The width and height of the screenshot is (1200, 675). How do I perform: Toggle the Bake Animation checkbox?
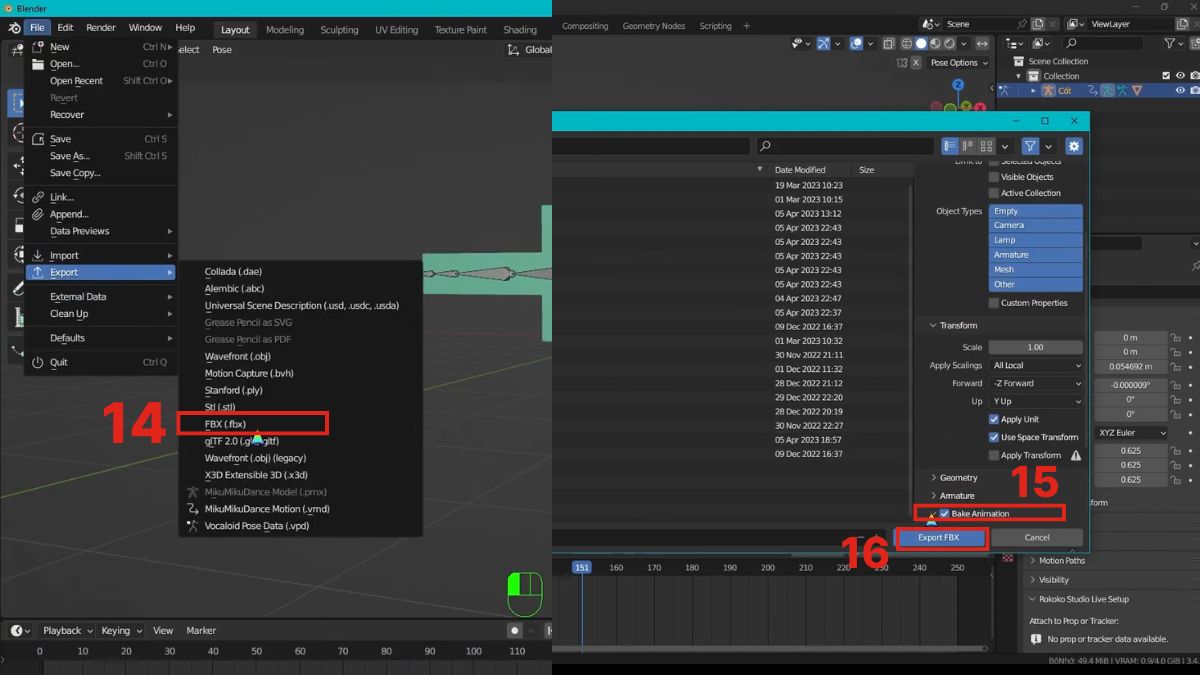[x=944, y=514]
